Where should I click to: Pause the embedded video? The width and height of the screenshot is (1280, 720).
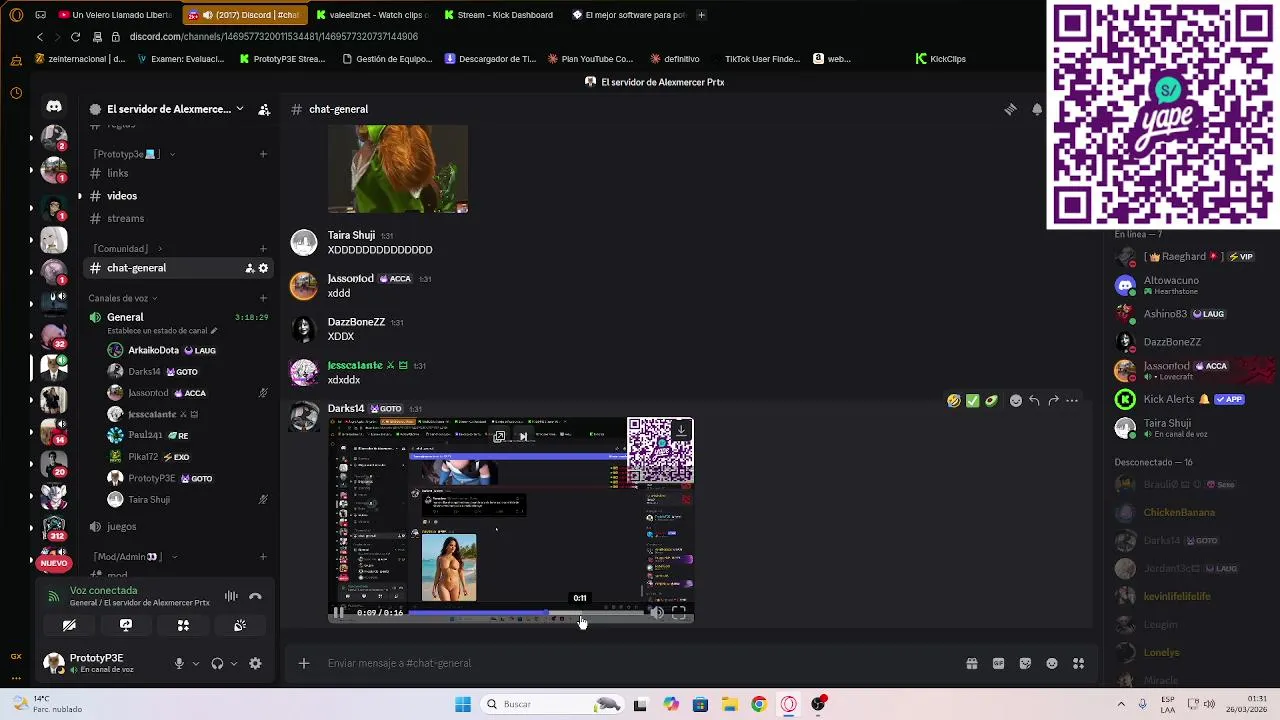pyautogui.click(x=339, y=613)
